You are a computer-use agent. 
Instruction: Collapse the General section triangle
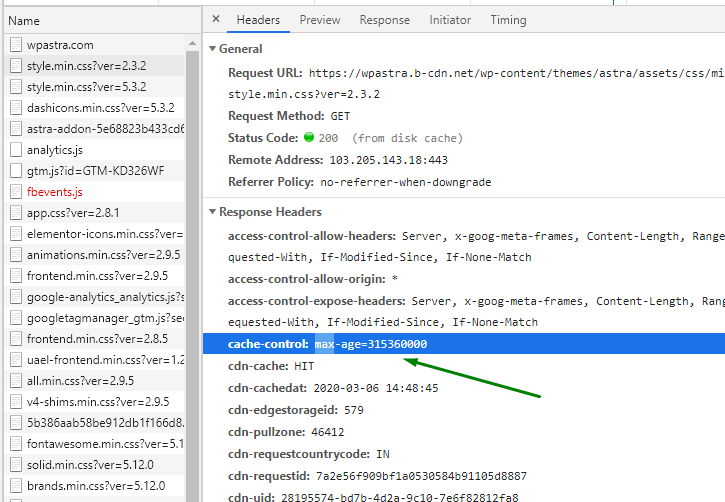(212, 49)
